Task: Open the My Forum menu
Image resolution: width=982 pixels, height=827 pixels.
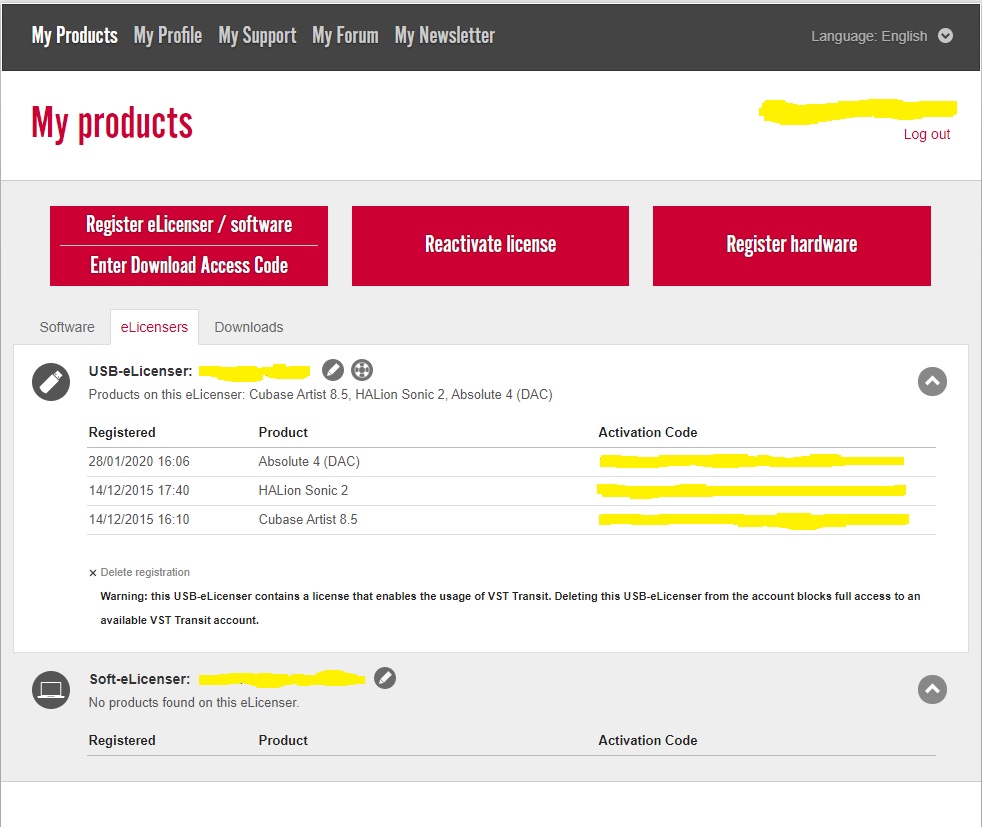Action: pyautogui.click(x=345, y=36)
